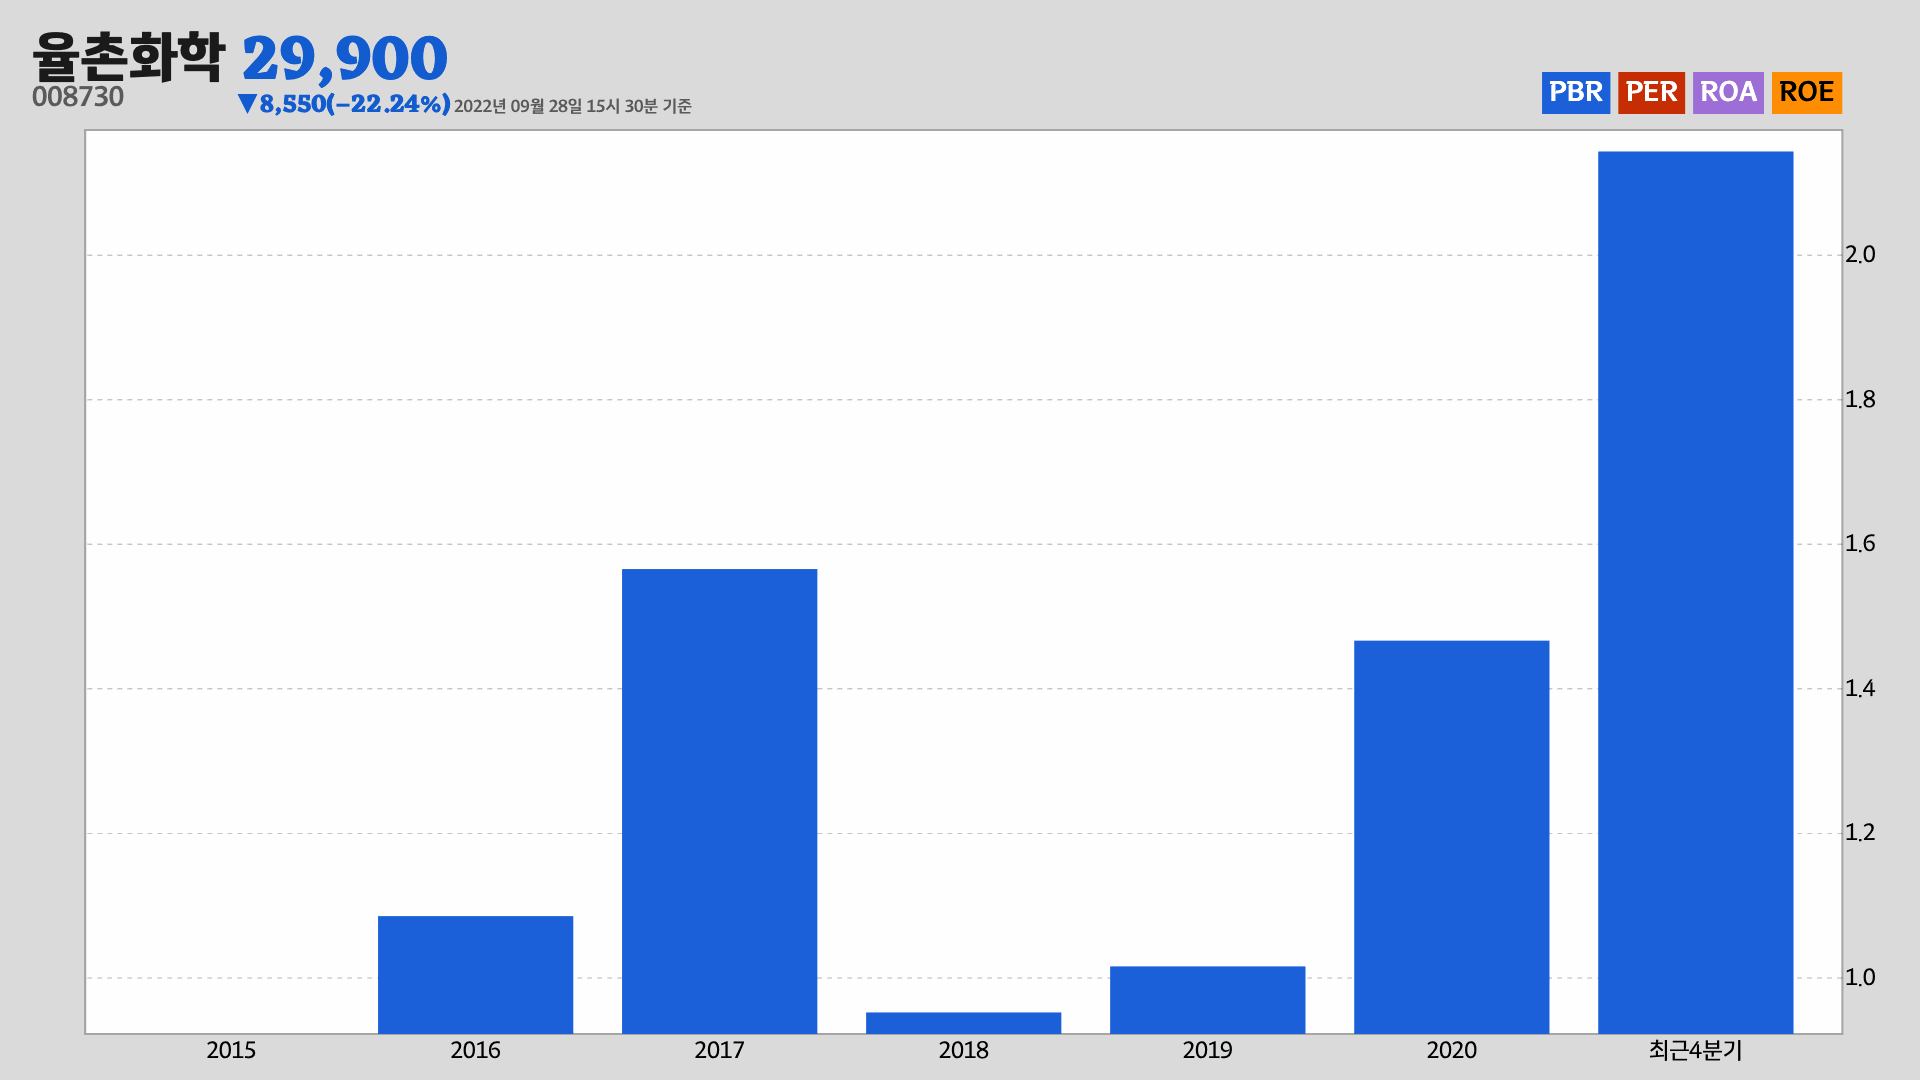This screenshot has height=1080, width=1920.
Task: Click the 1.0 y-axis value
Action: 1860,978
